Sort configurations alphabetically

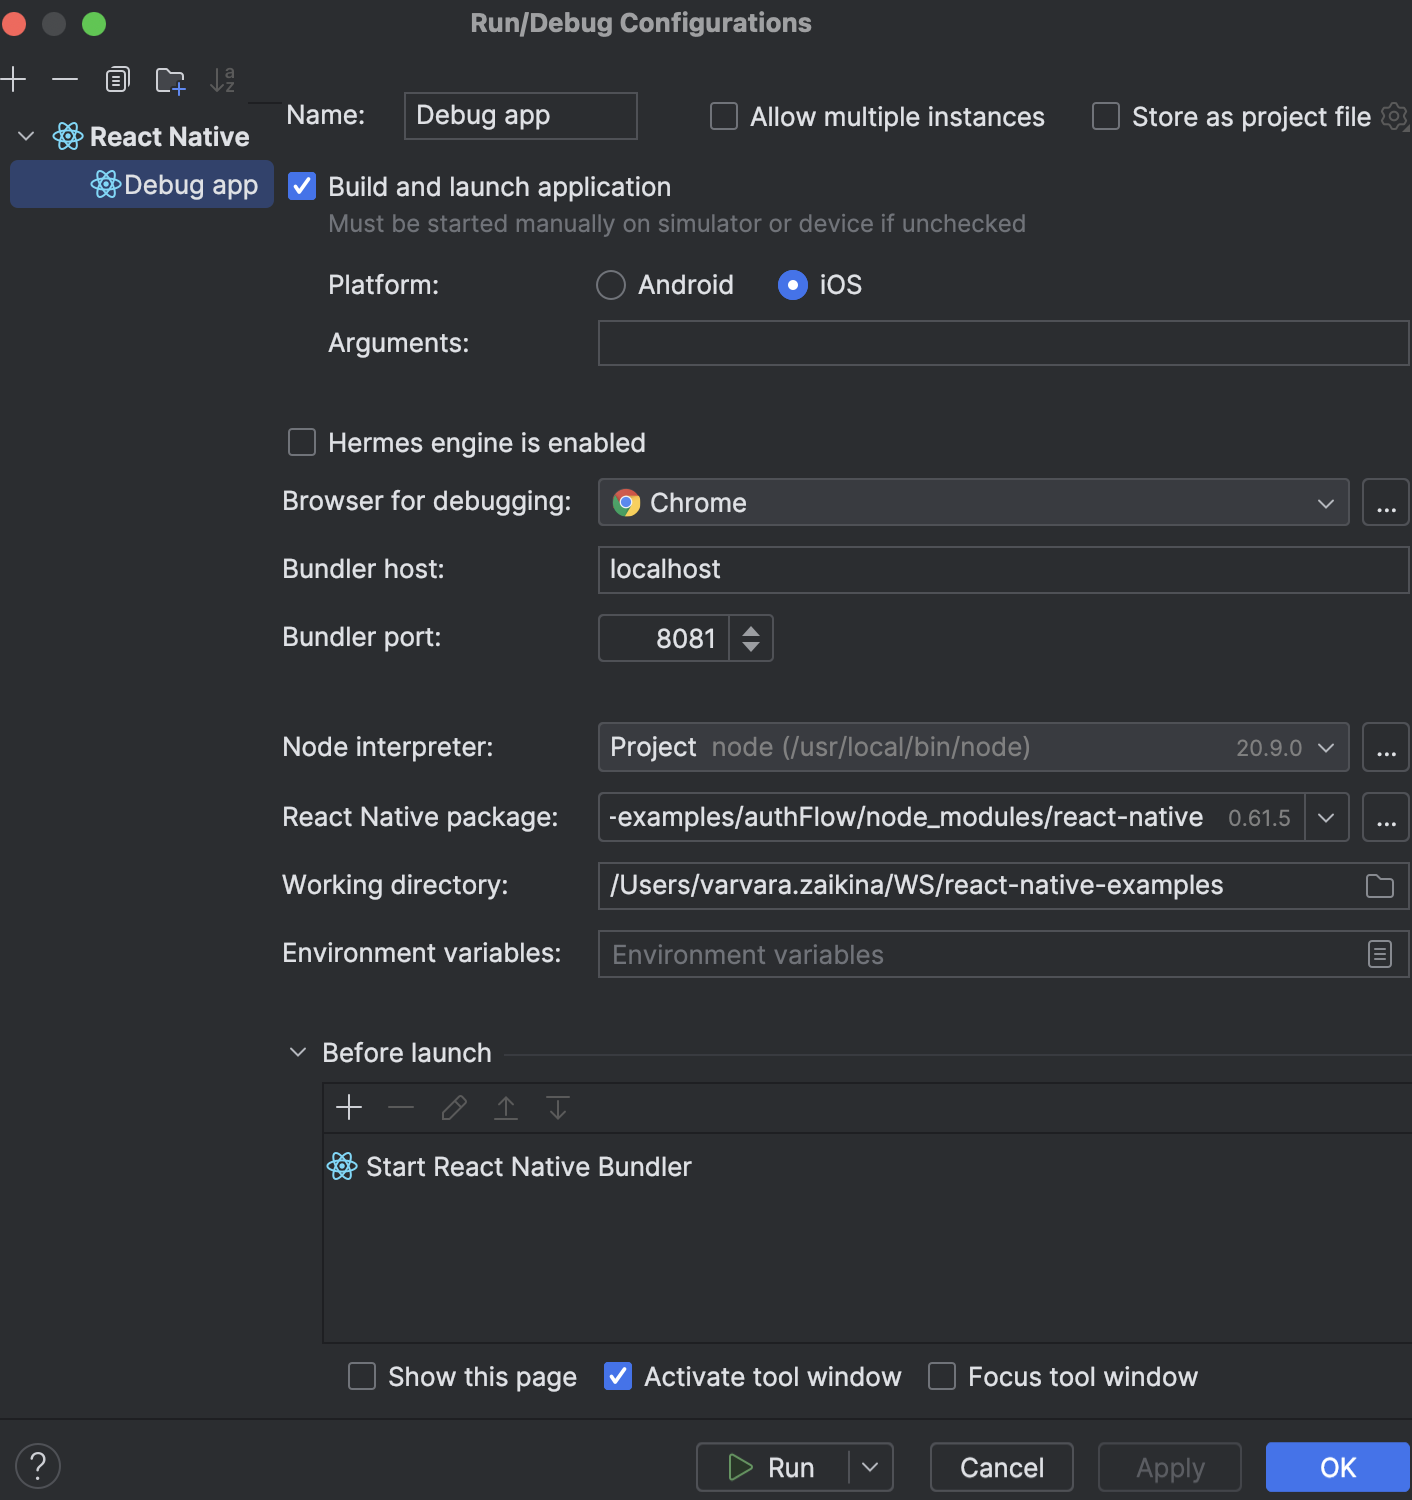click(222, 80)
